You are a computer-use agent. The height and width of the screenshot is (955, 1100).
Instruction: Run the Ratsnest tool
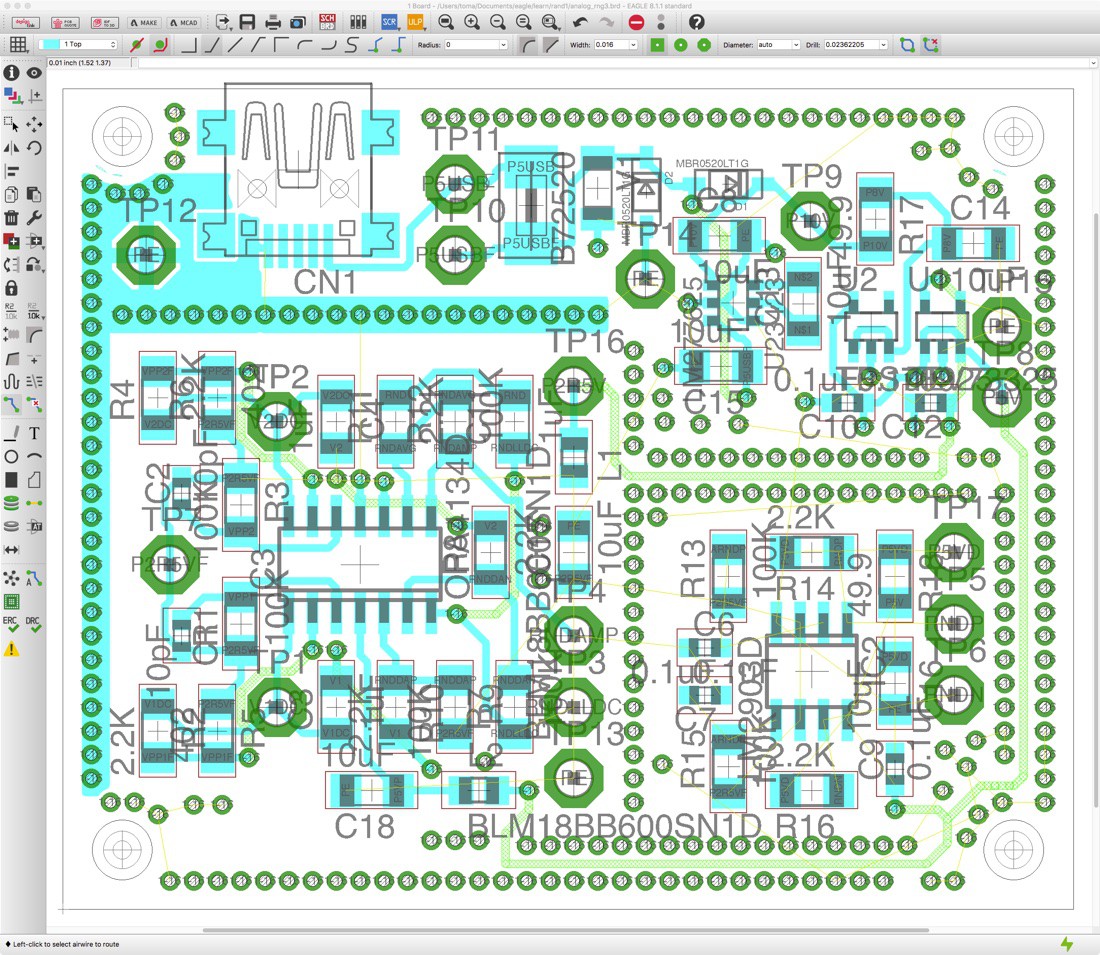pos(11,578)
